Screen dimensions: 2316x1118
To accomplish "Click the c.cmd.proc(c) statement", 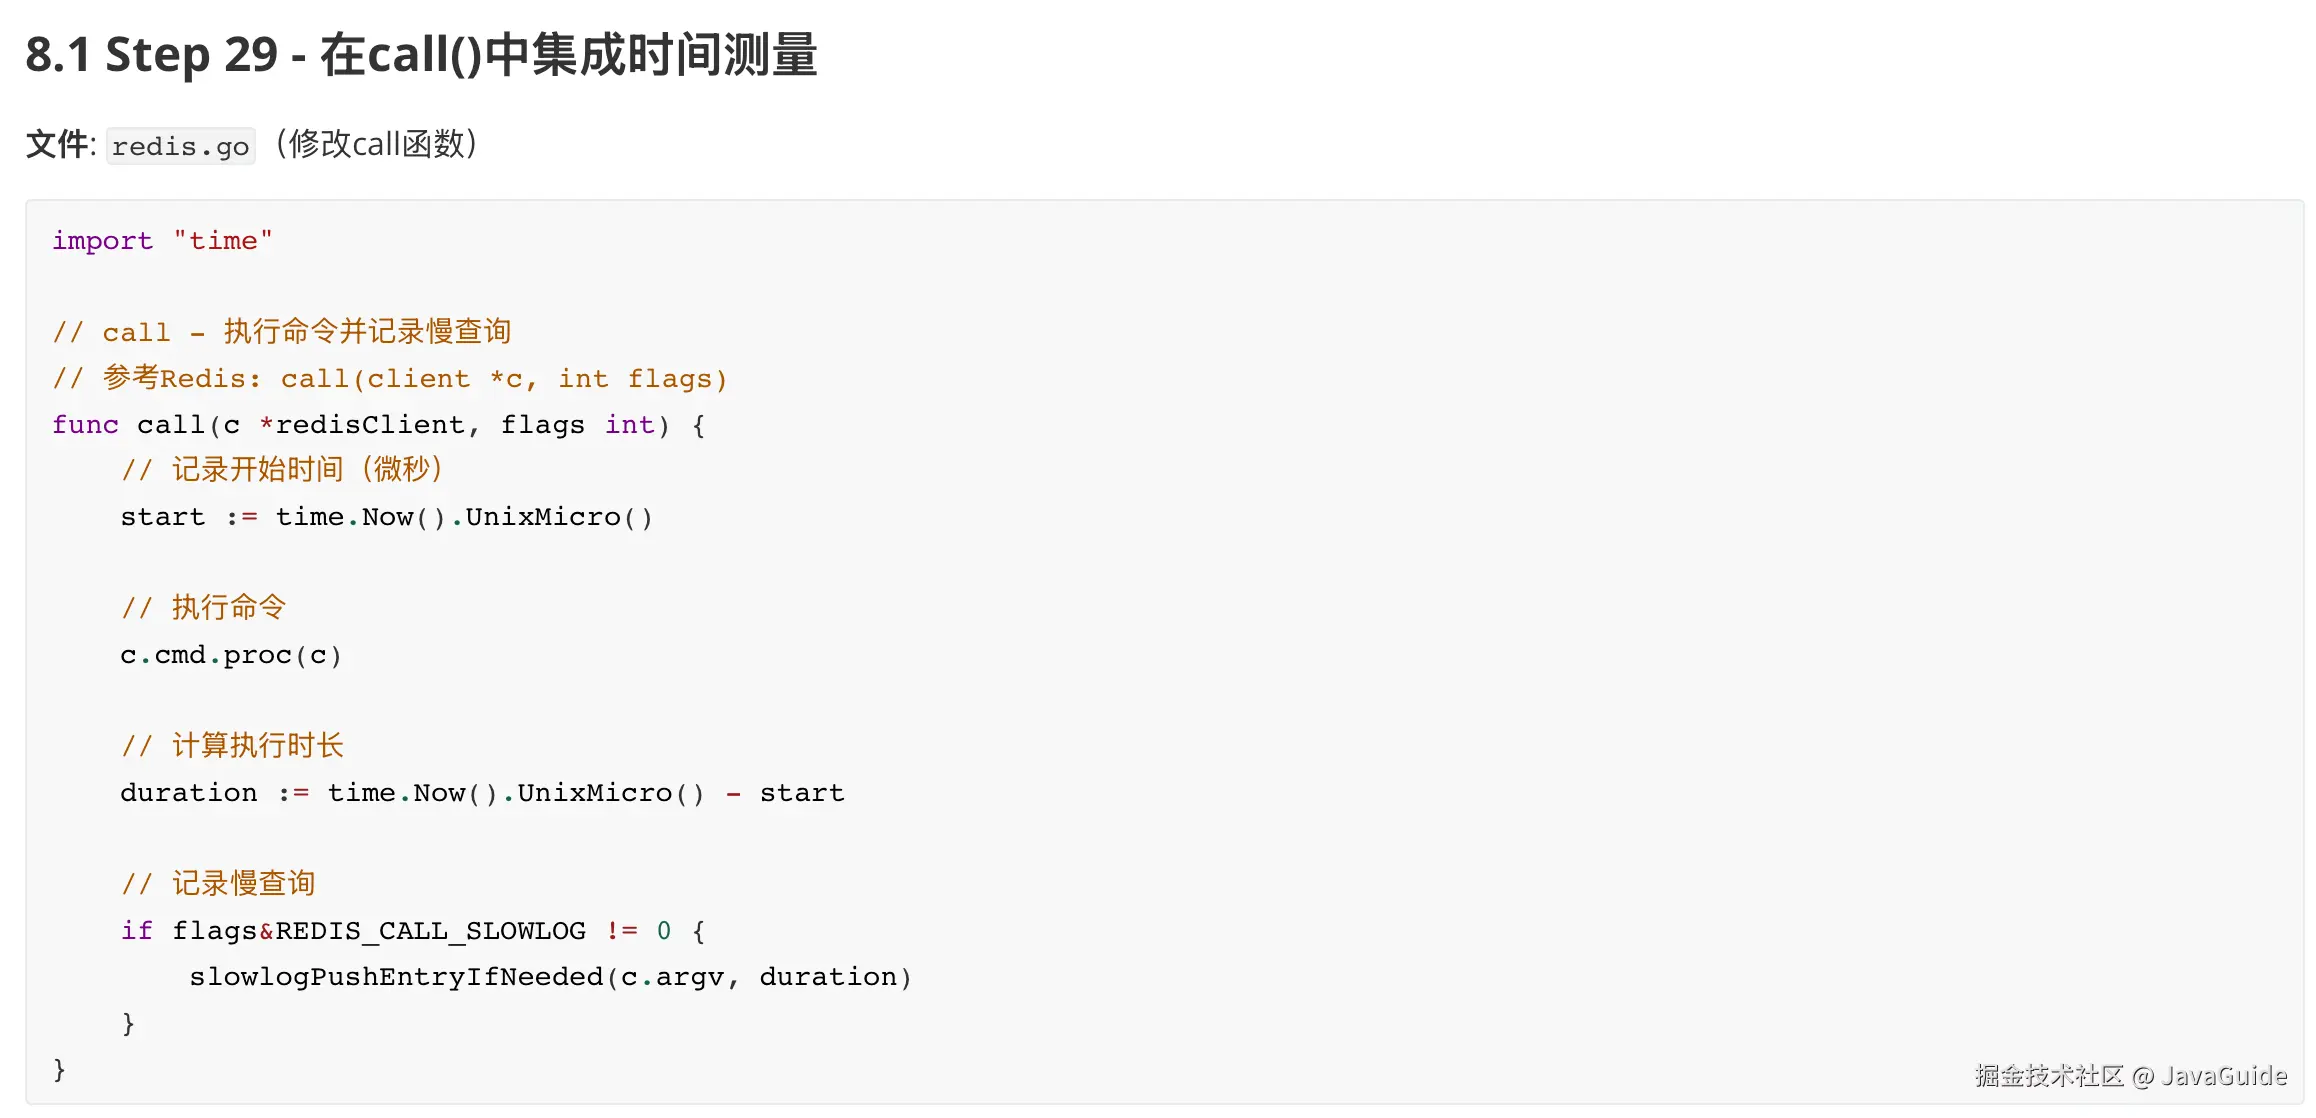I will pyautogui.click(x=231, y=655).
